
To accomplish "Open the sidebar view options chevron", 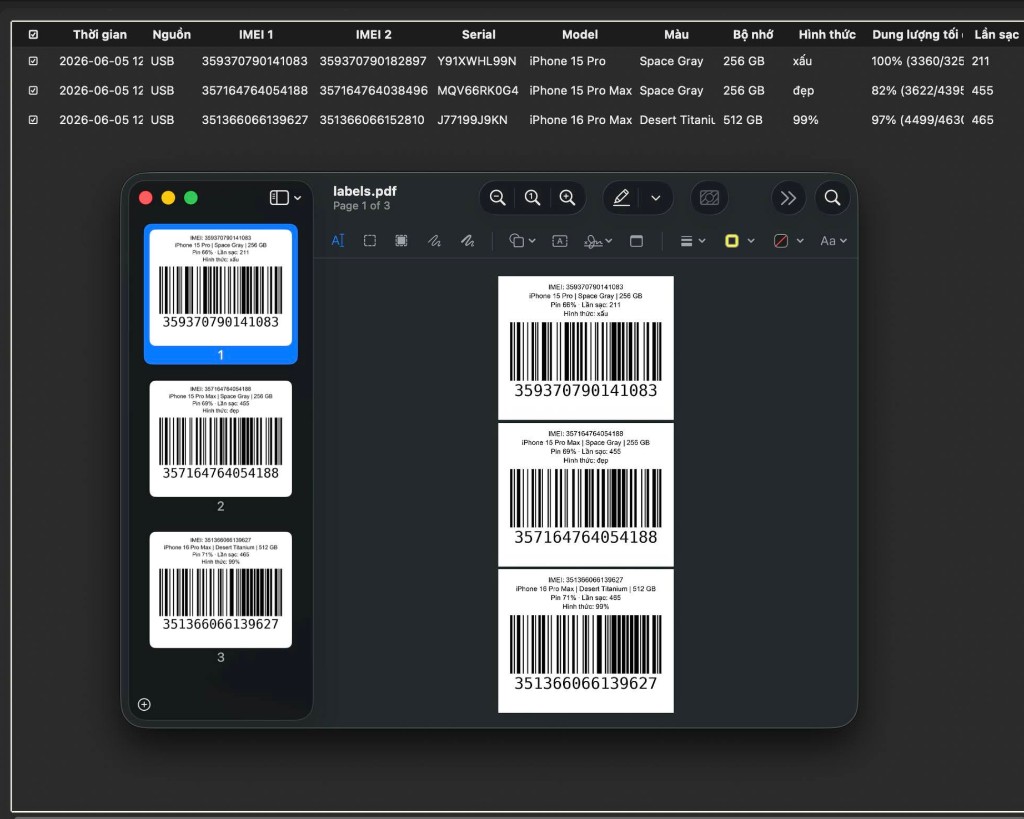I will 298,198.
